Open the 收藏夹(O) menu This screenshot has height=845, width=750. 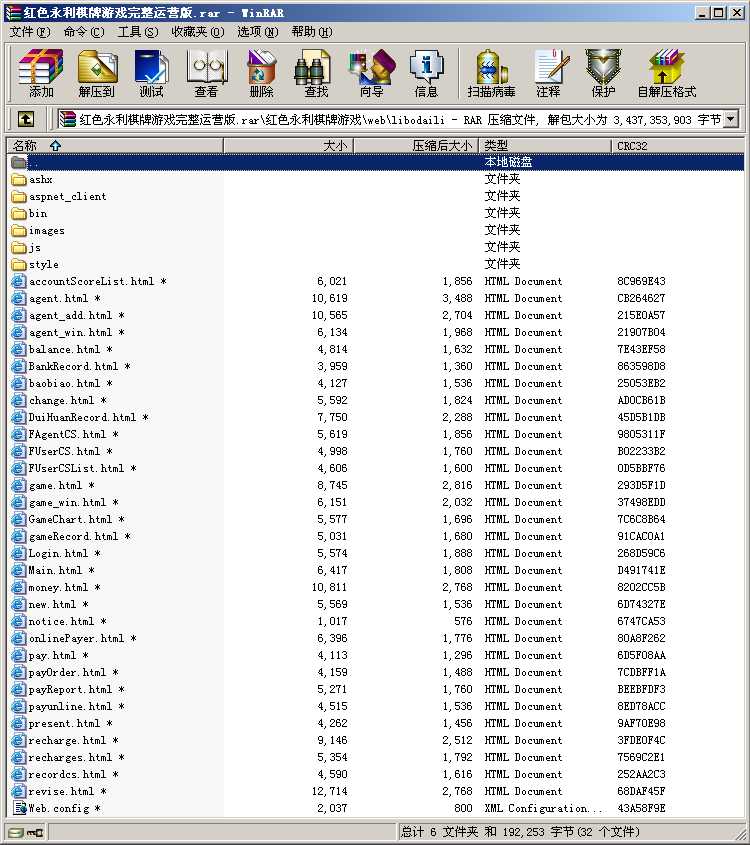tap(198, 32)
